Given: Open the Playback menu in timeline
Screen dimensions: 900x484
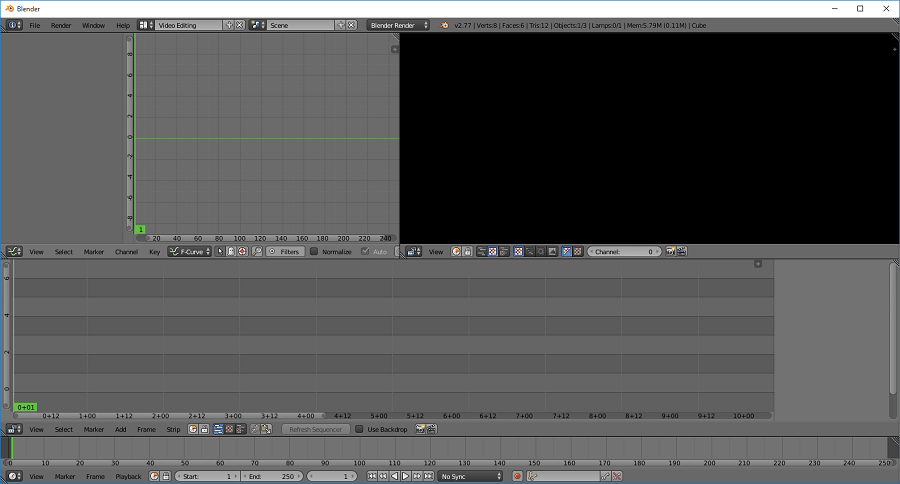Looking at the screenshot, I should (x=128, y=476).
